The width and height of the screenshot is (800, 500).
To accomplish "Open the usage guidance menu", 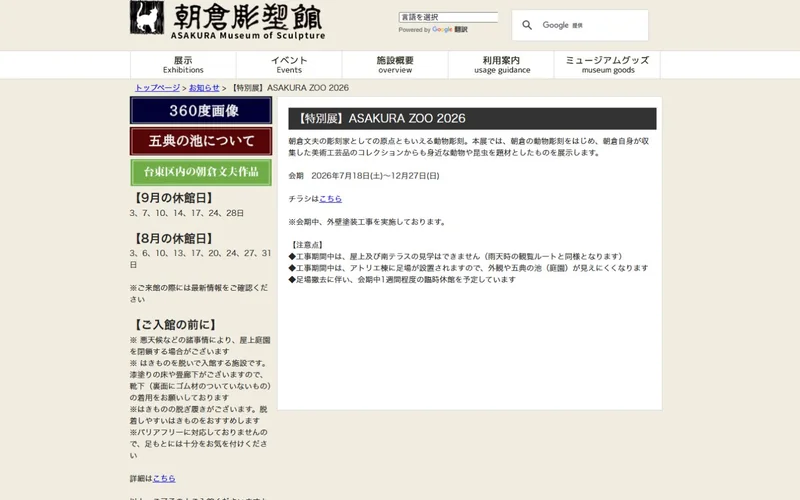I will (502, 65).
